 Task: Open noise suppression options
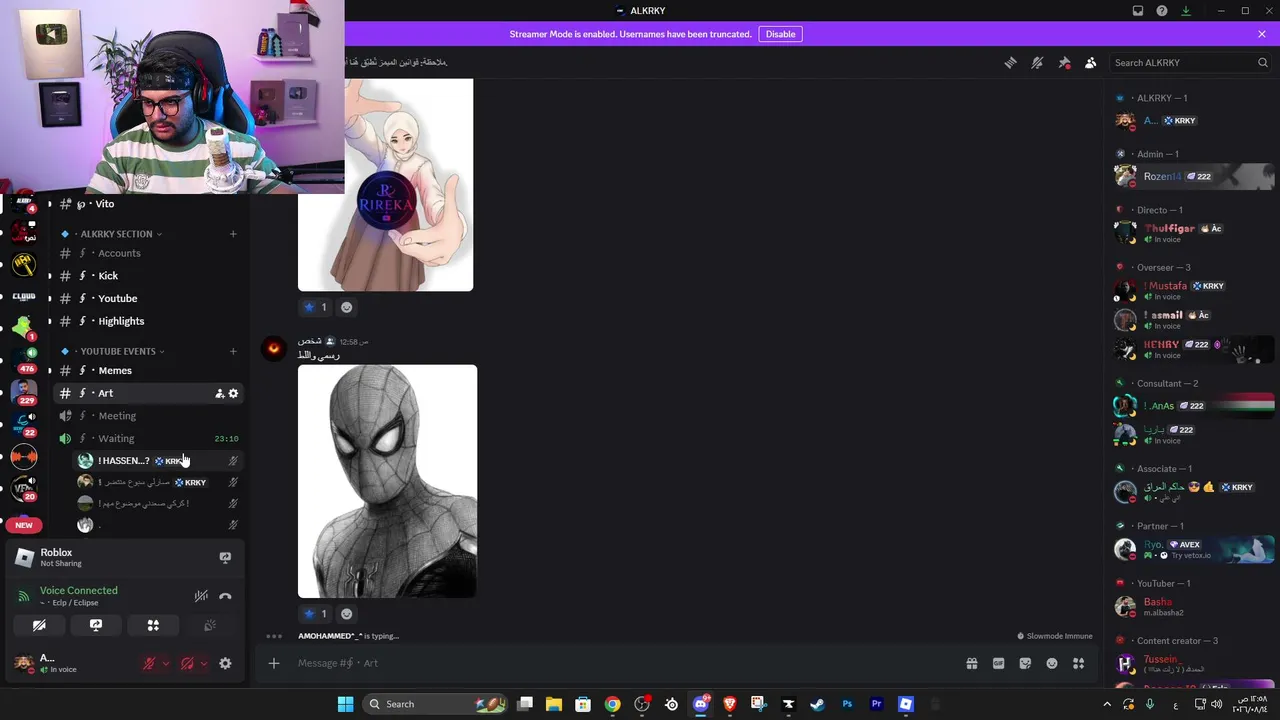201,597
